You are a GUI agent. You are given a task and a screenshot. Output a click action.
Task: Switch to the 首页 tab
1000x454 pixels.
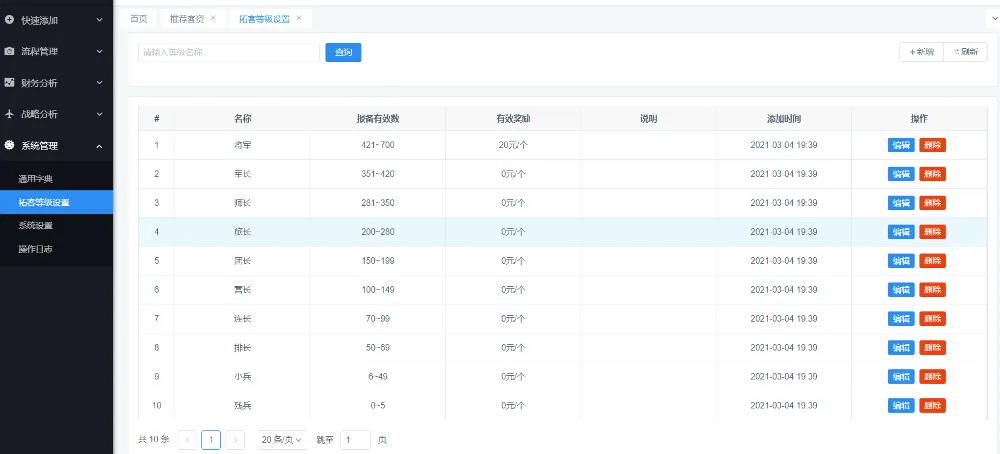click(139, 18)
